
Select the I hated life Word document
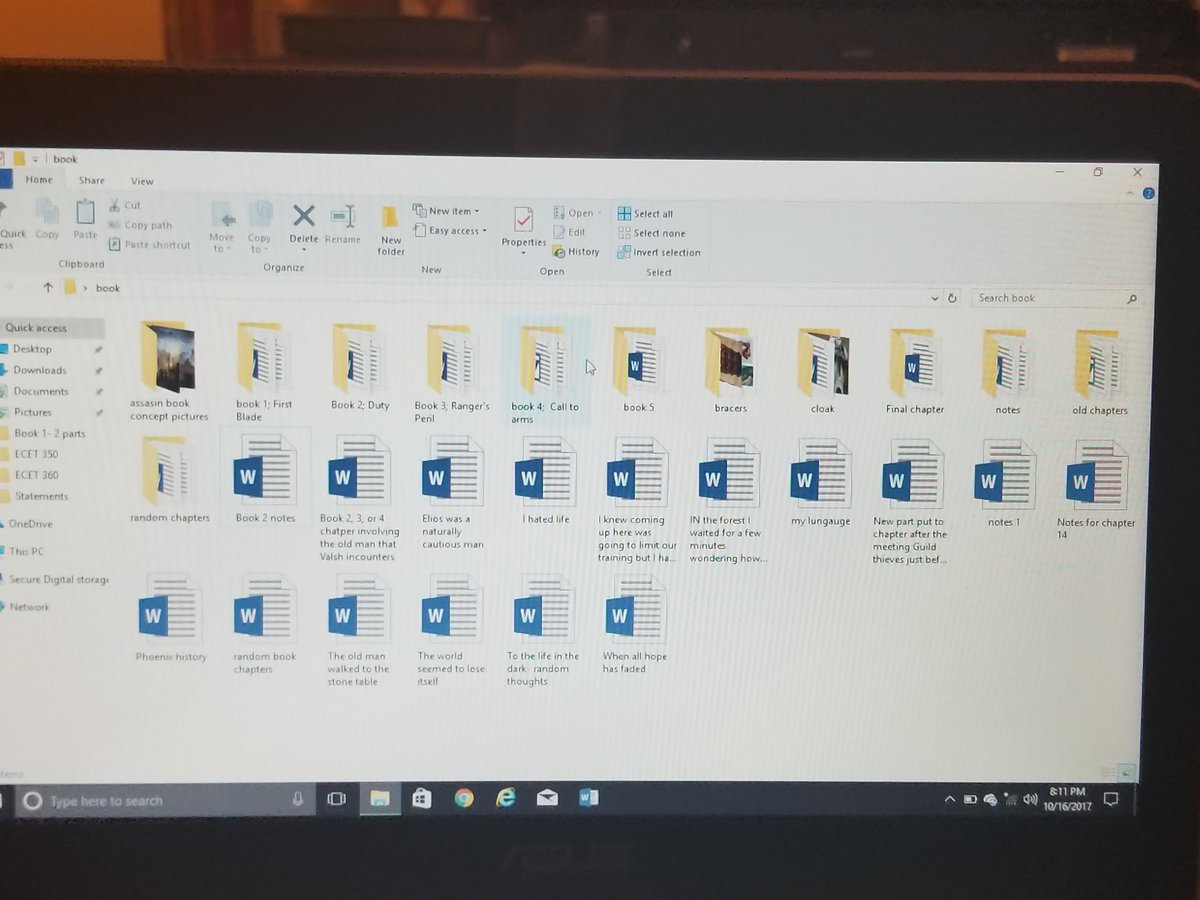[546, 480]
